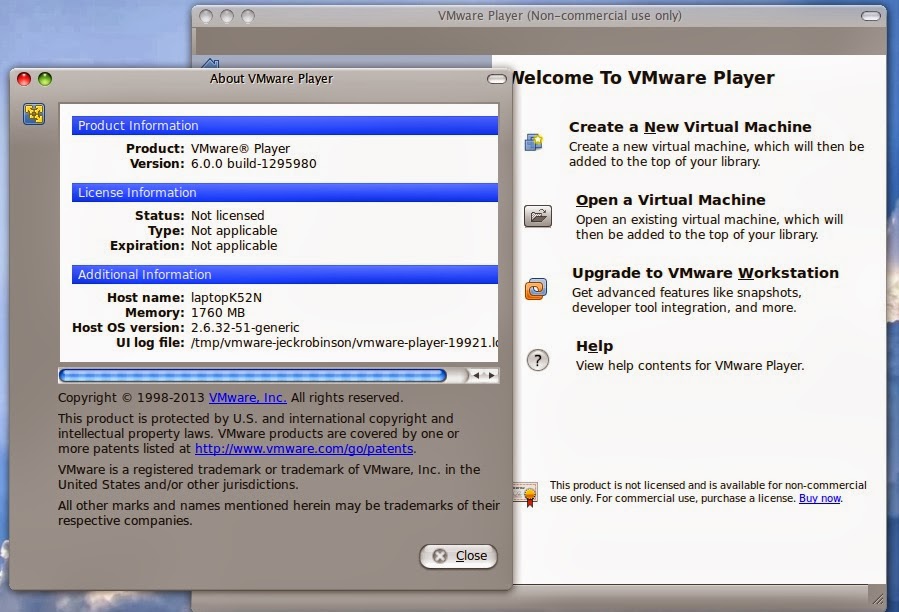This screenshot has height=612, width=899.
Task: Click the license certificate ribbon icon
Action: (x=526, y=494)
